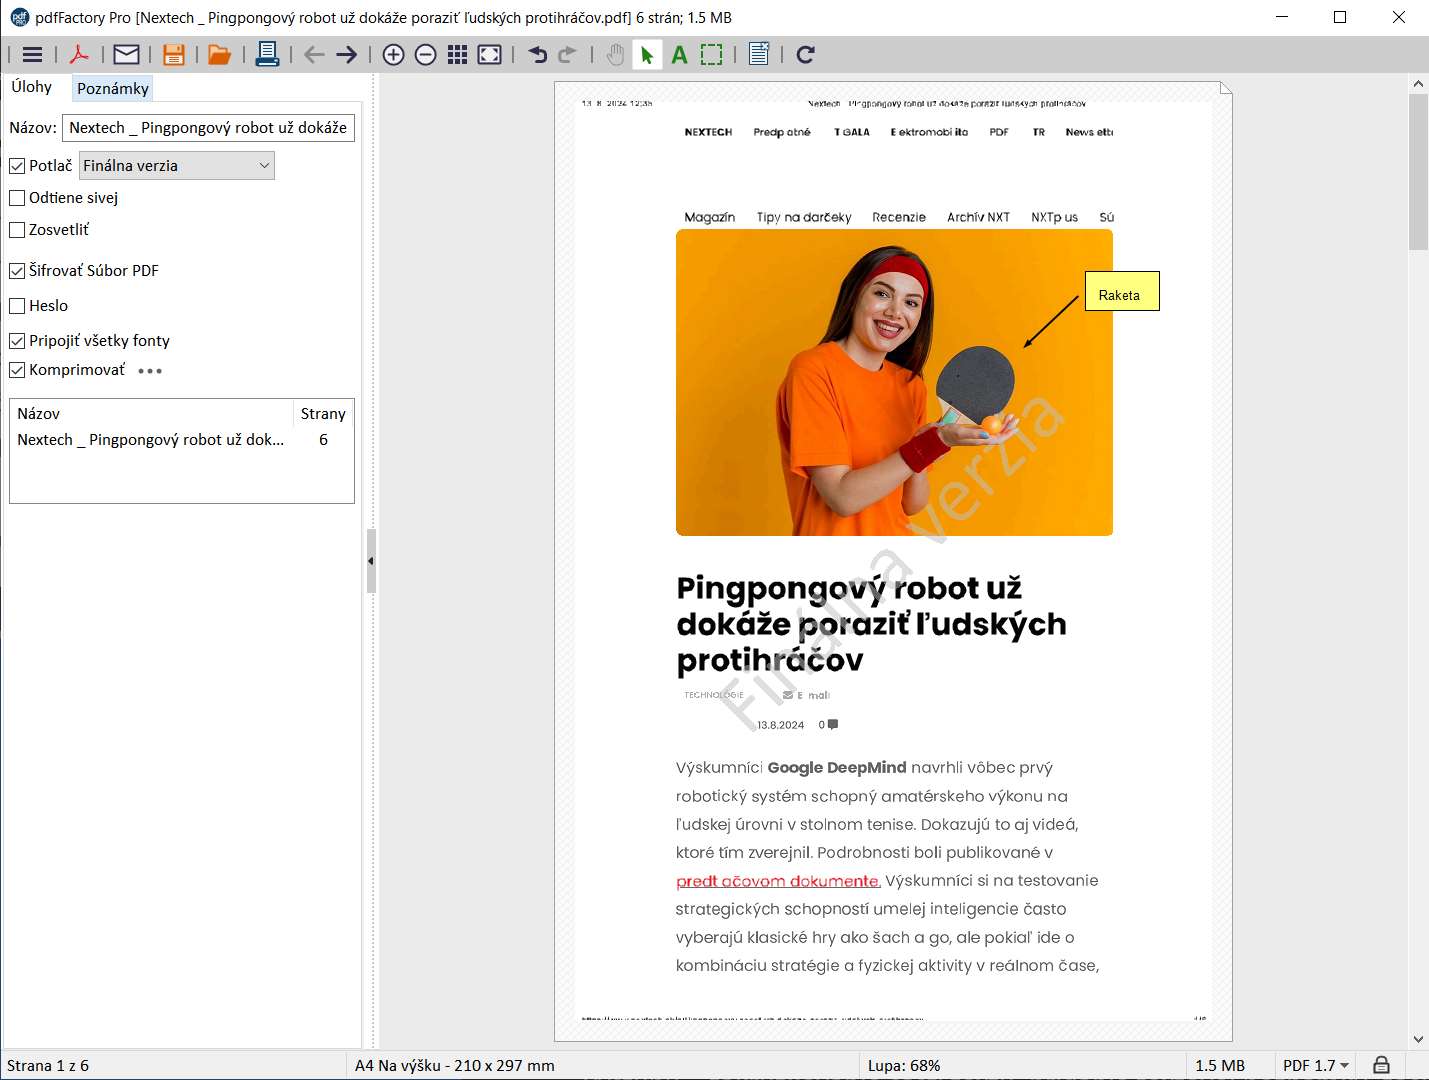
Task: Open the hamburger menu in the toolbar
Action: click(x=32, y=55)
